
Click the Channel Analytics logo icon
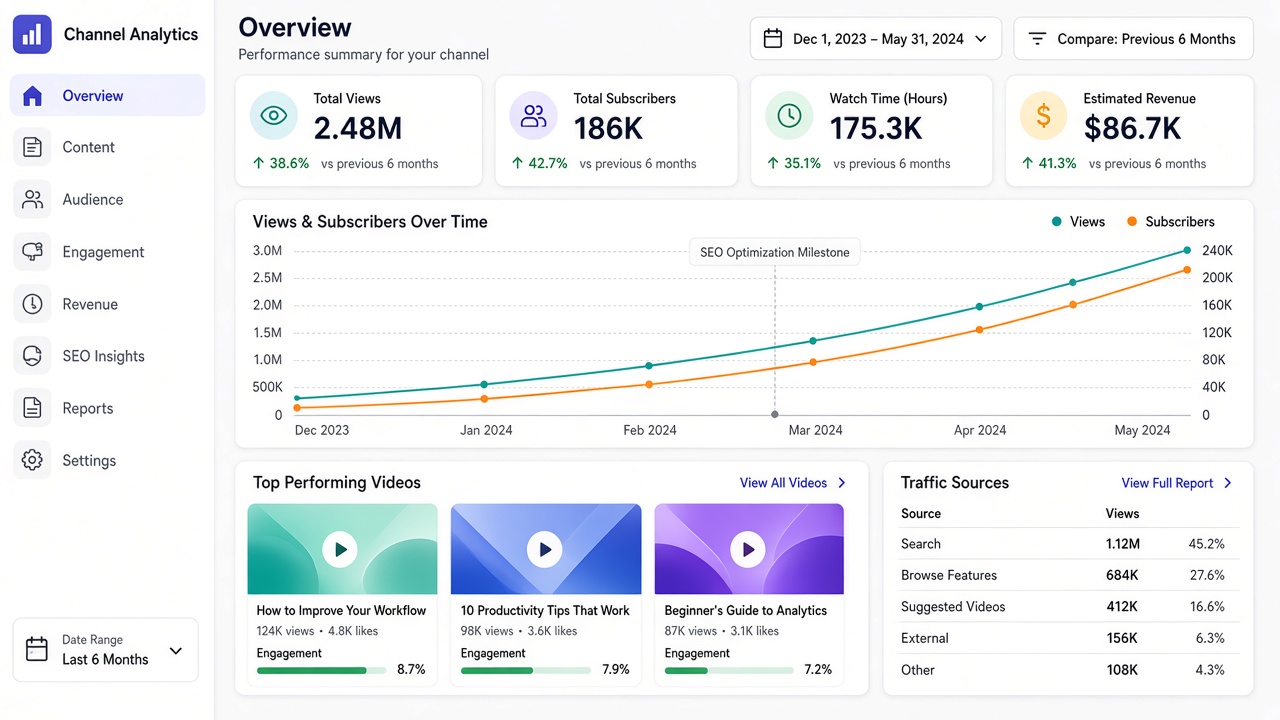pyautogui.click(x=32, y=34)
